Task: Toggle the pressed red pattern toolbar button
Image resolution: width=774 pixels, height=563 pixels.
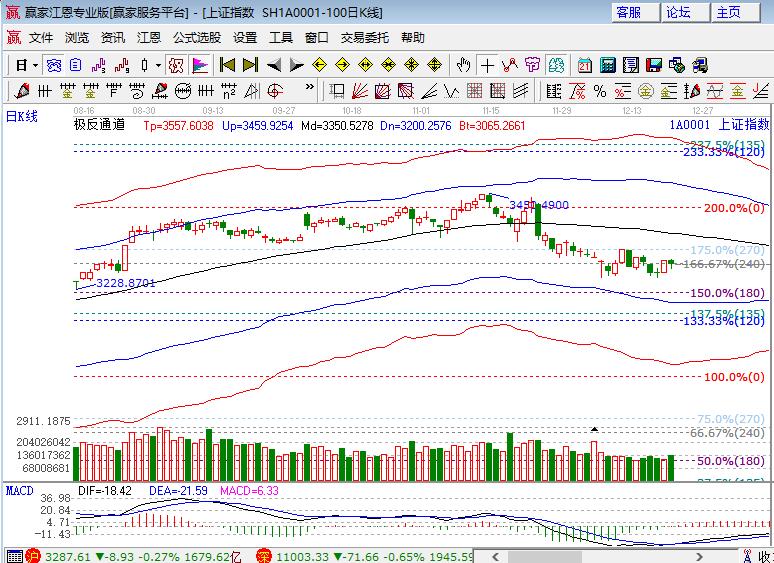Action: [176, 65]
